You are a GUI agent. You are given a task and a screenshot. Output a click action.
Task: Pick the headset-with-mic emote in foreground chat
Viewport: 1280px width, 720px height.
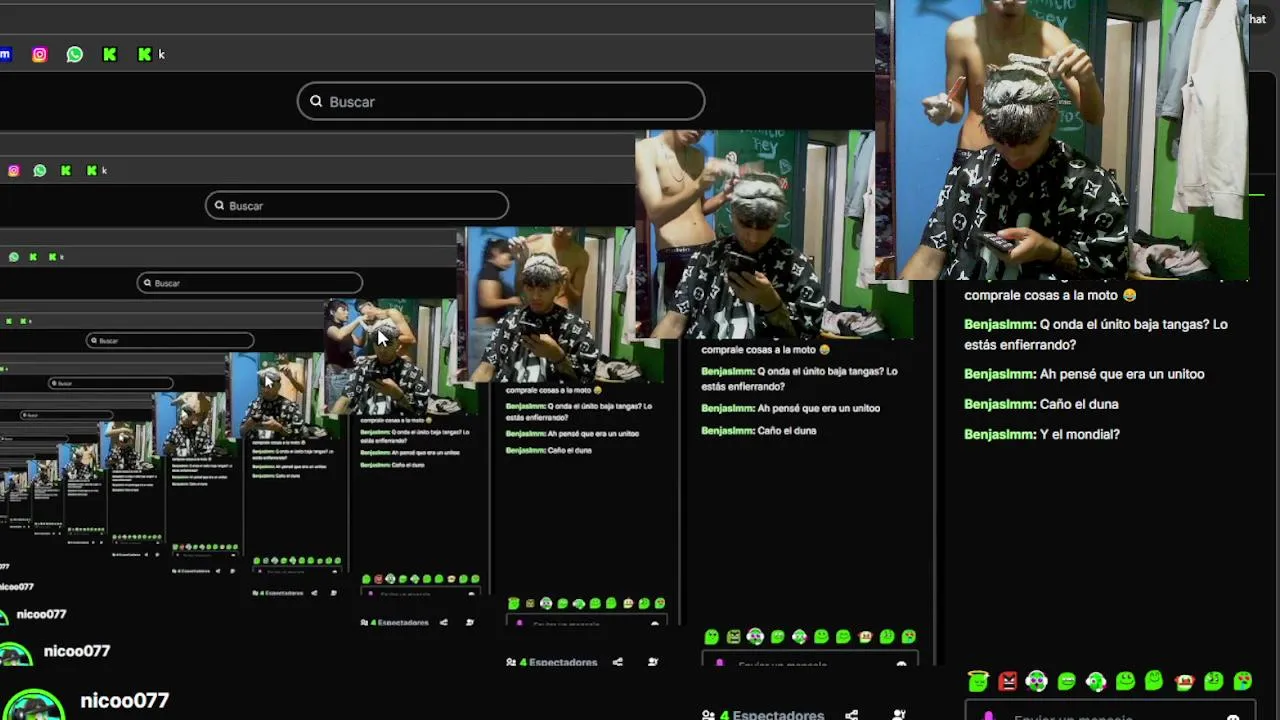tap(1096, 682)
